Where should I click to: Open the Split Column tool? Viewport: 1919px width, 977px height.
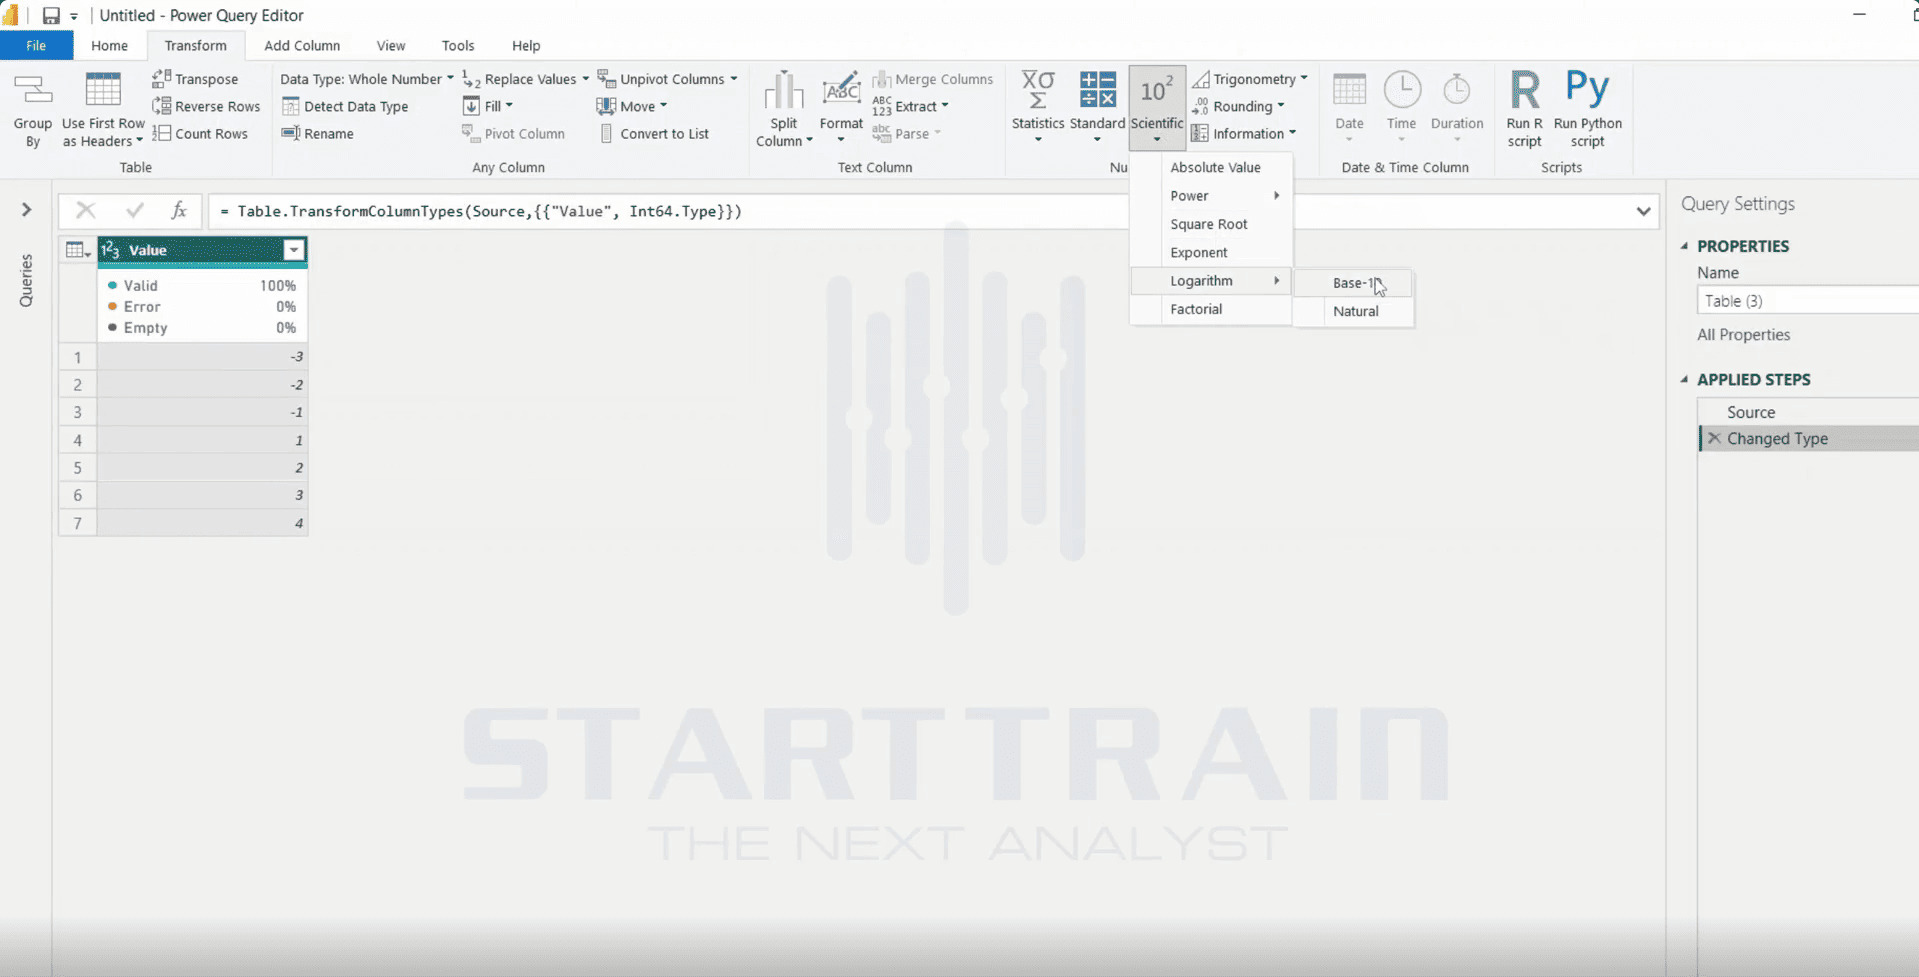click(x=784, y=110)
